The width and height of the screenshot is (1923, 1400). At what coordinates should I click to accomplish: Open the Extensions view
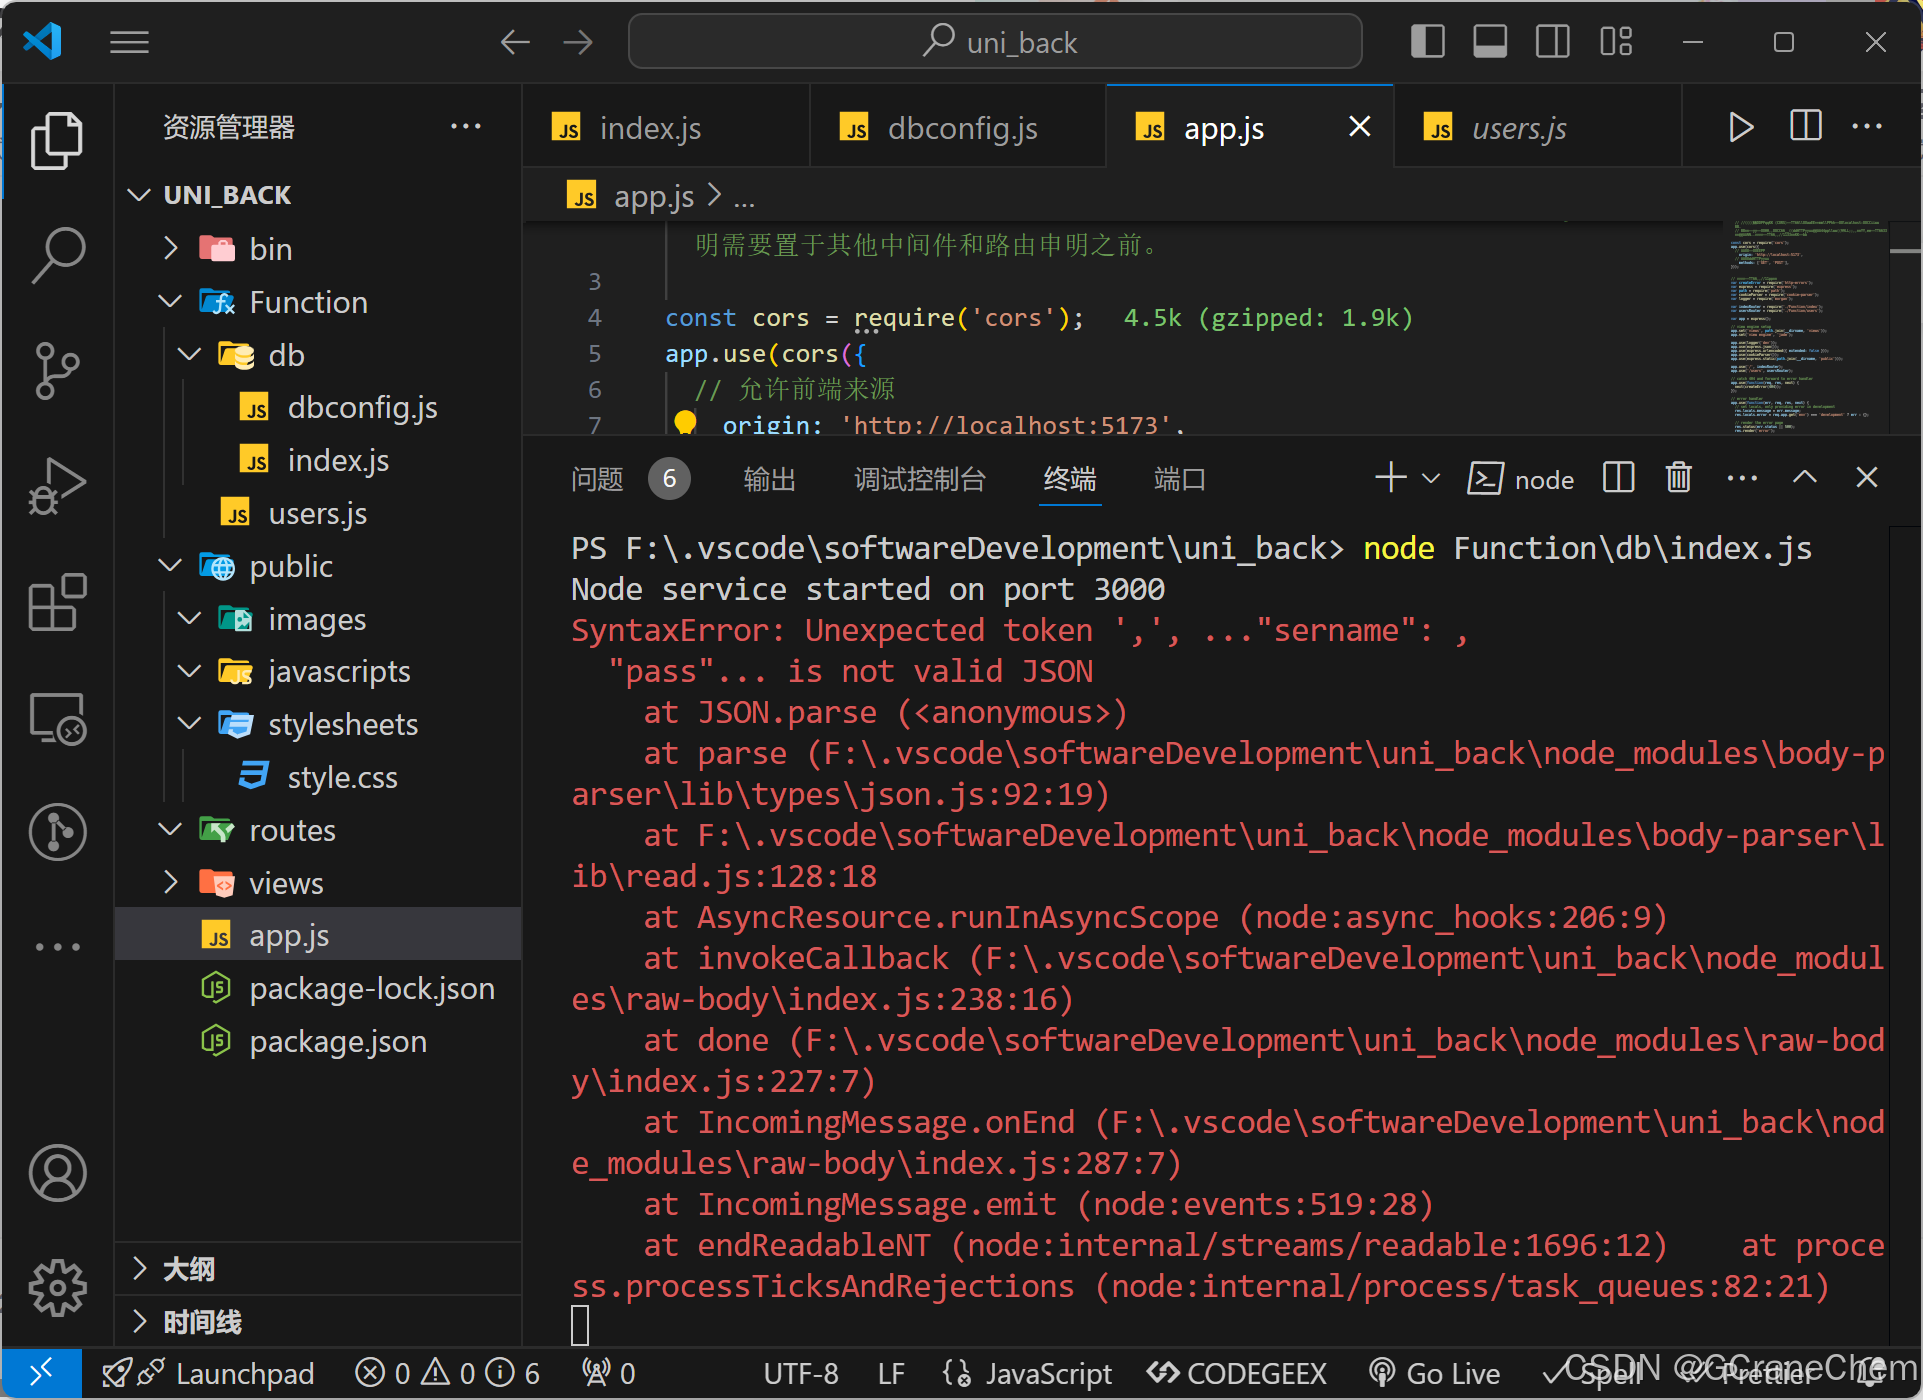[57, 602]
